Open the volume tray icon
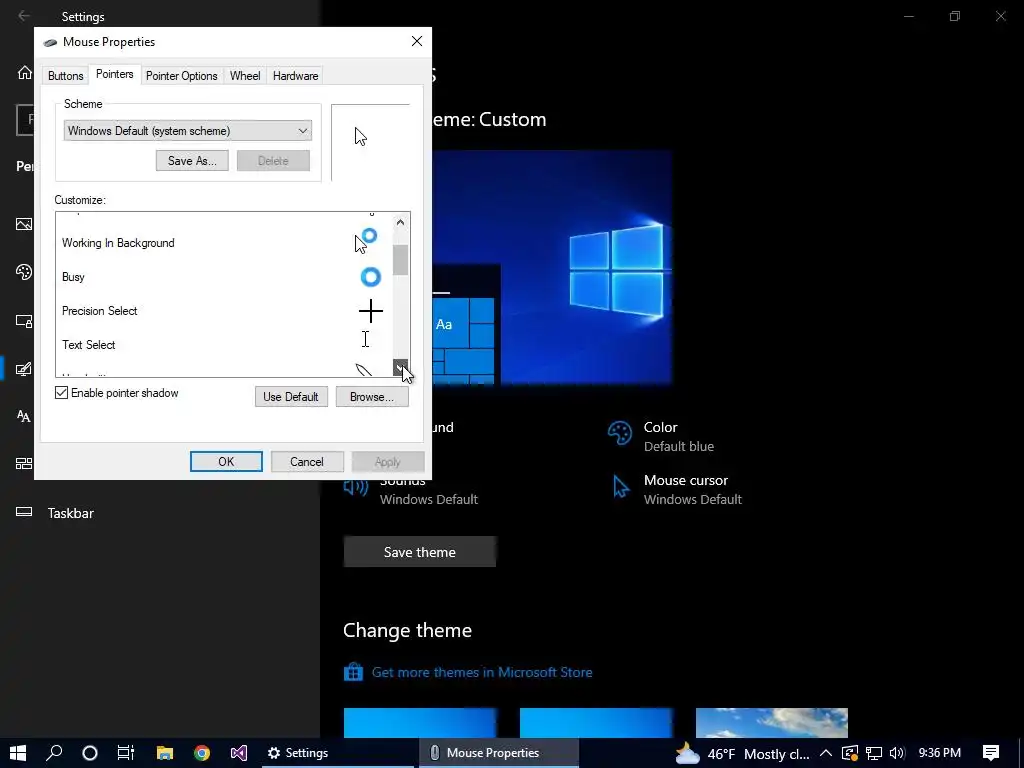 897,753
